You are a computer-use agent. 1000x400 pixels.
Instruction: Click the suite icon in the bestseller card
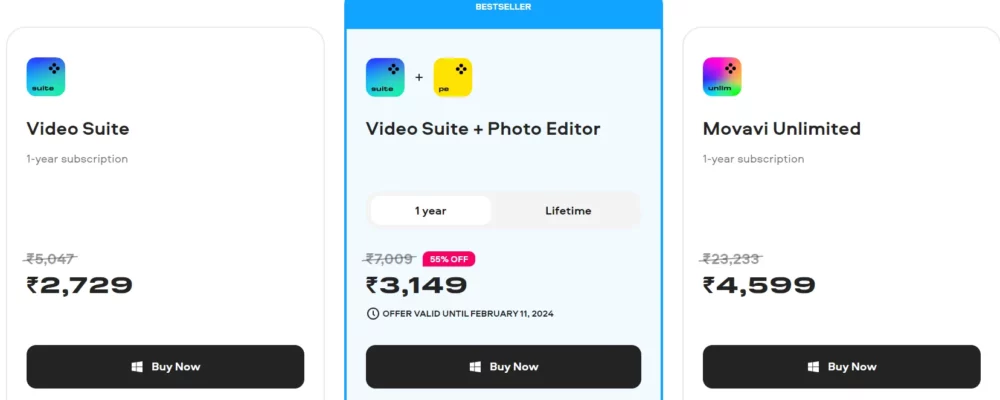coord(385,77)
